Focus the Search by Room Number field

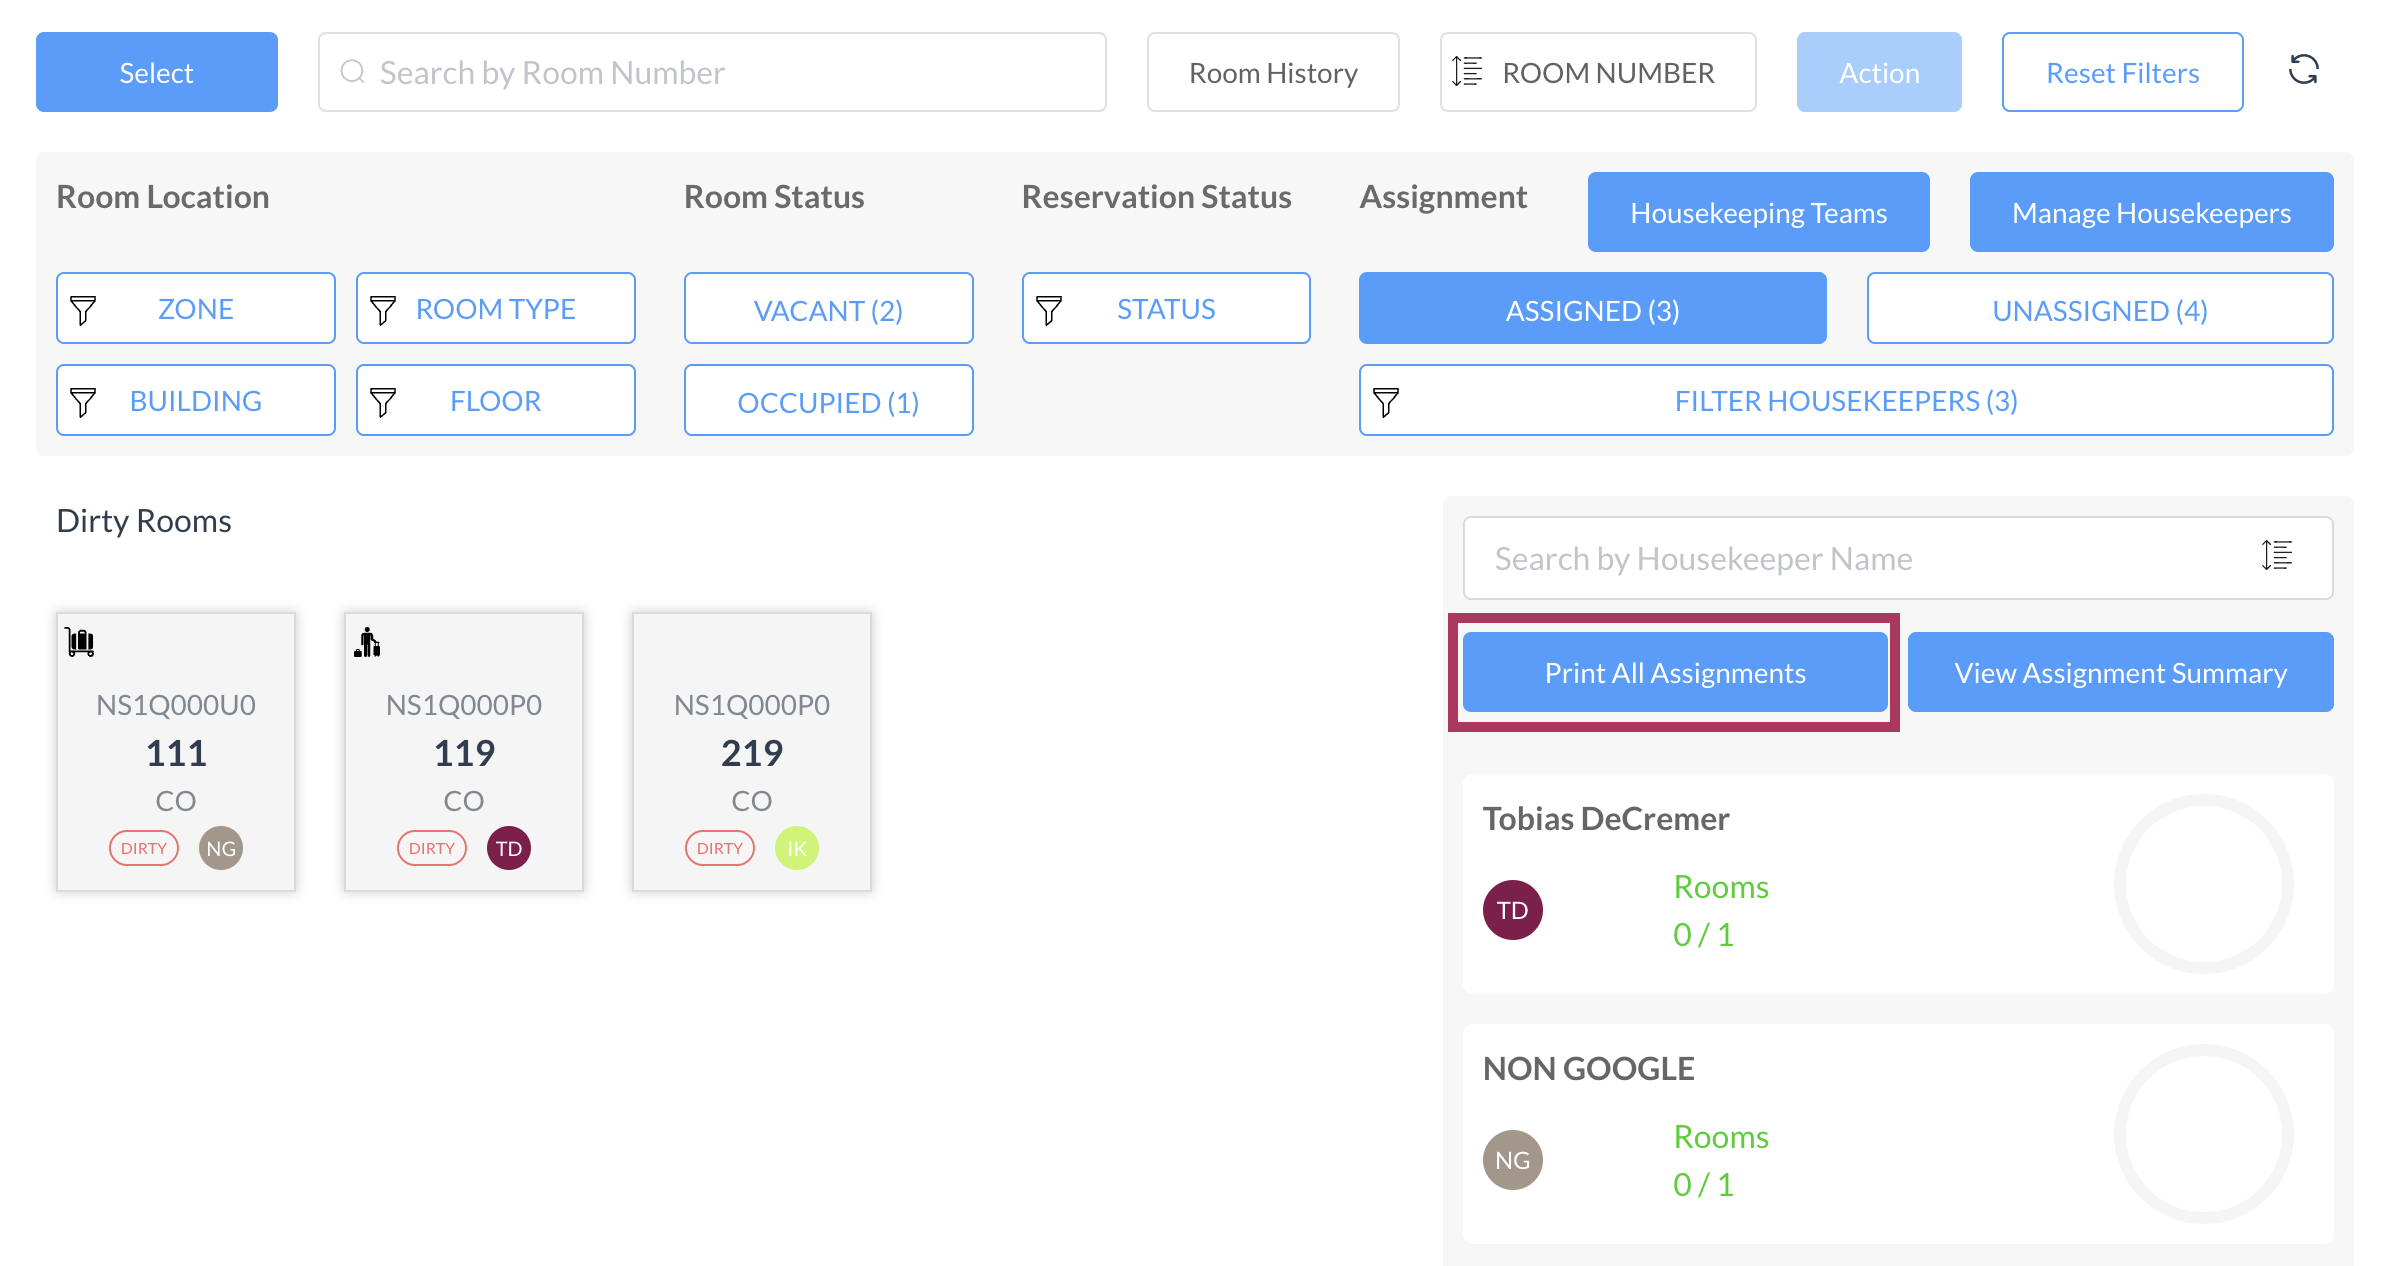click(712, 73)
